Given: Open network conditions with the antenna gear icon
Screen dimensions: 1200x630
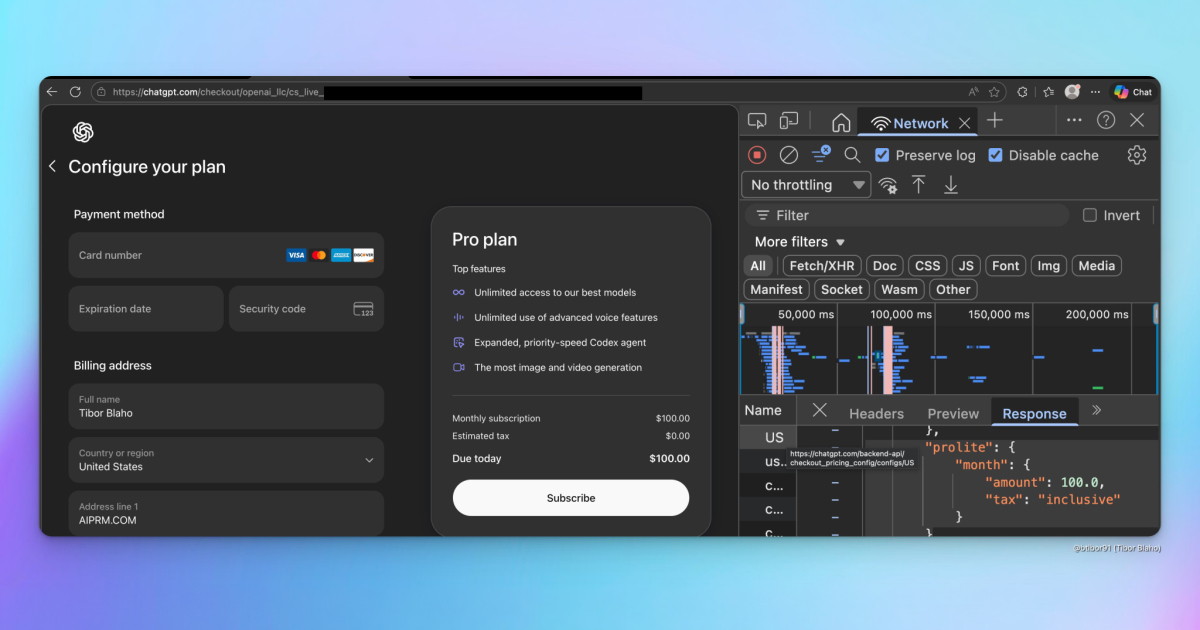Looking at the screenshot, I should pos(888,184).
